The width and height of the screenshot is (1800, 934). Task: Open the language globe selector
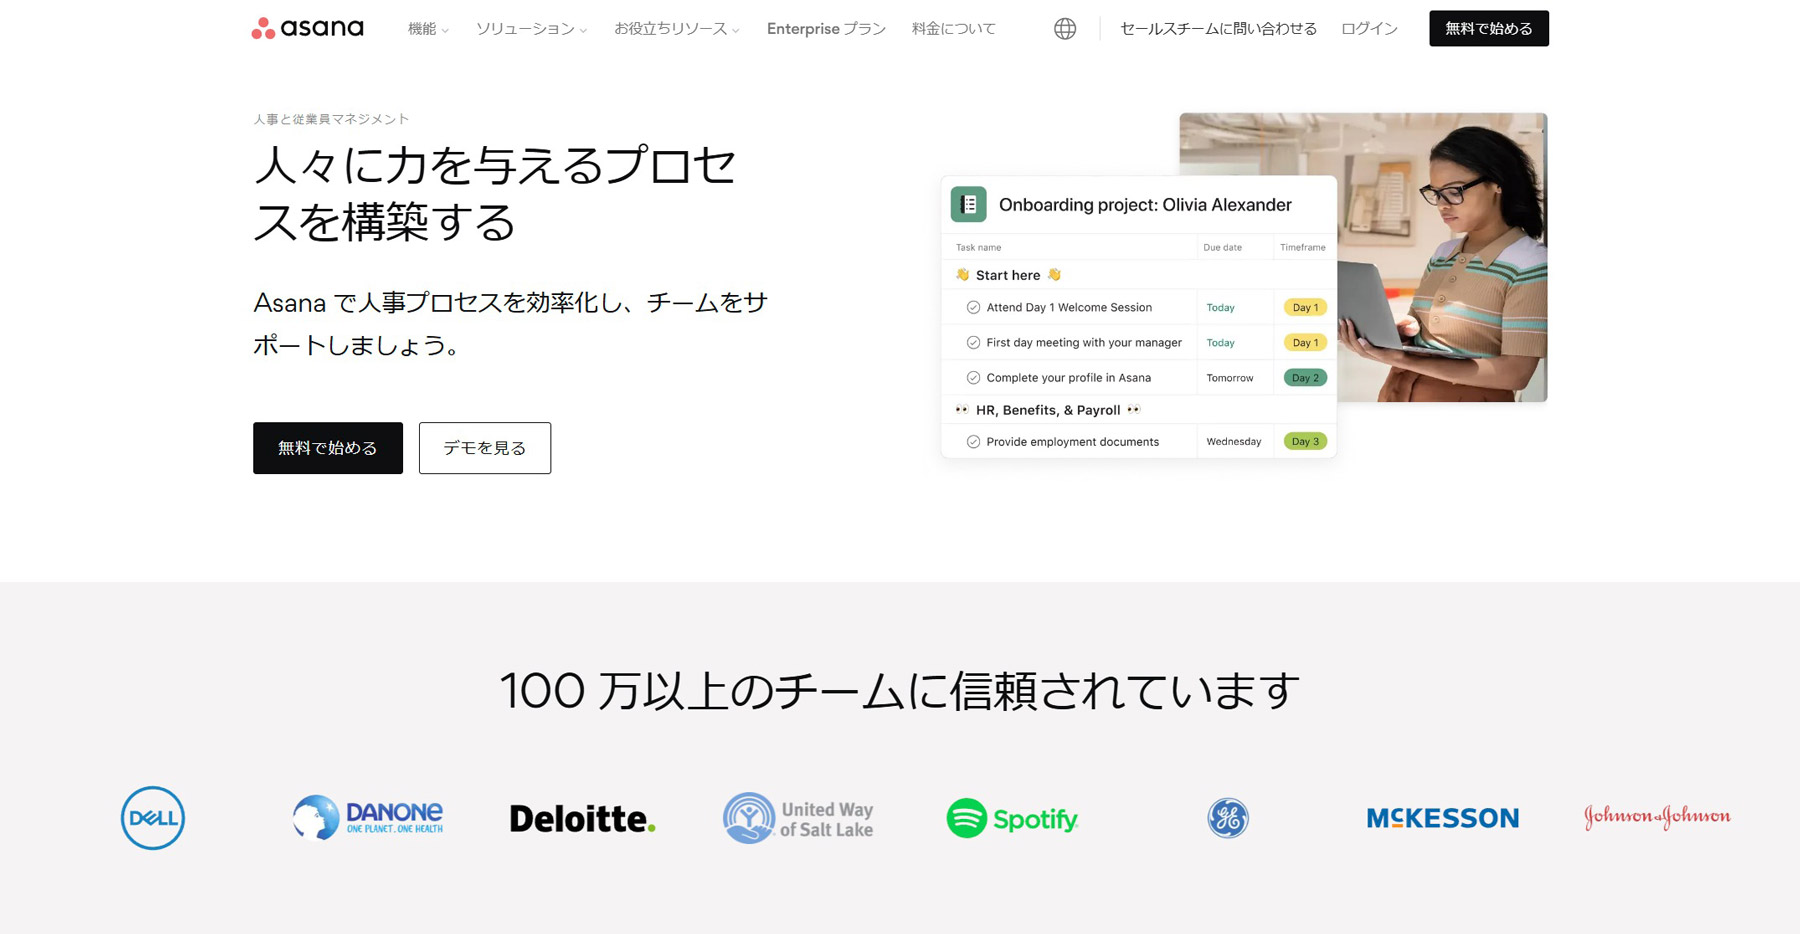[1065, 29]
